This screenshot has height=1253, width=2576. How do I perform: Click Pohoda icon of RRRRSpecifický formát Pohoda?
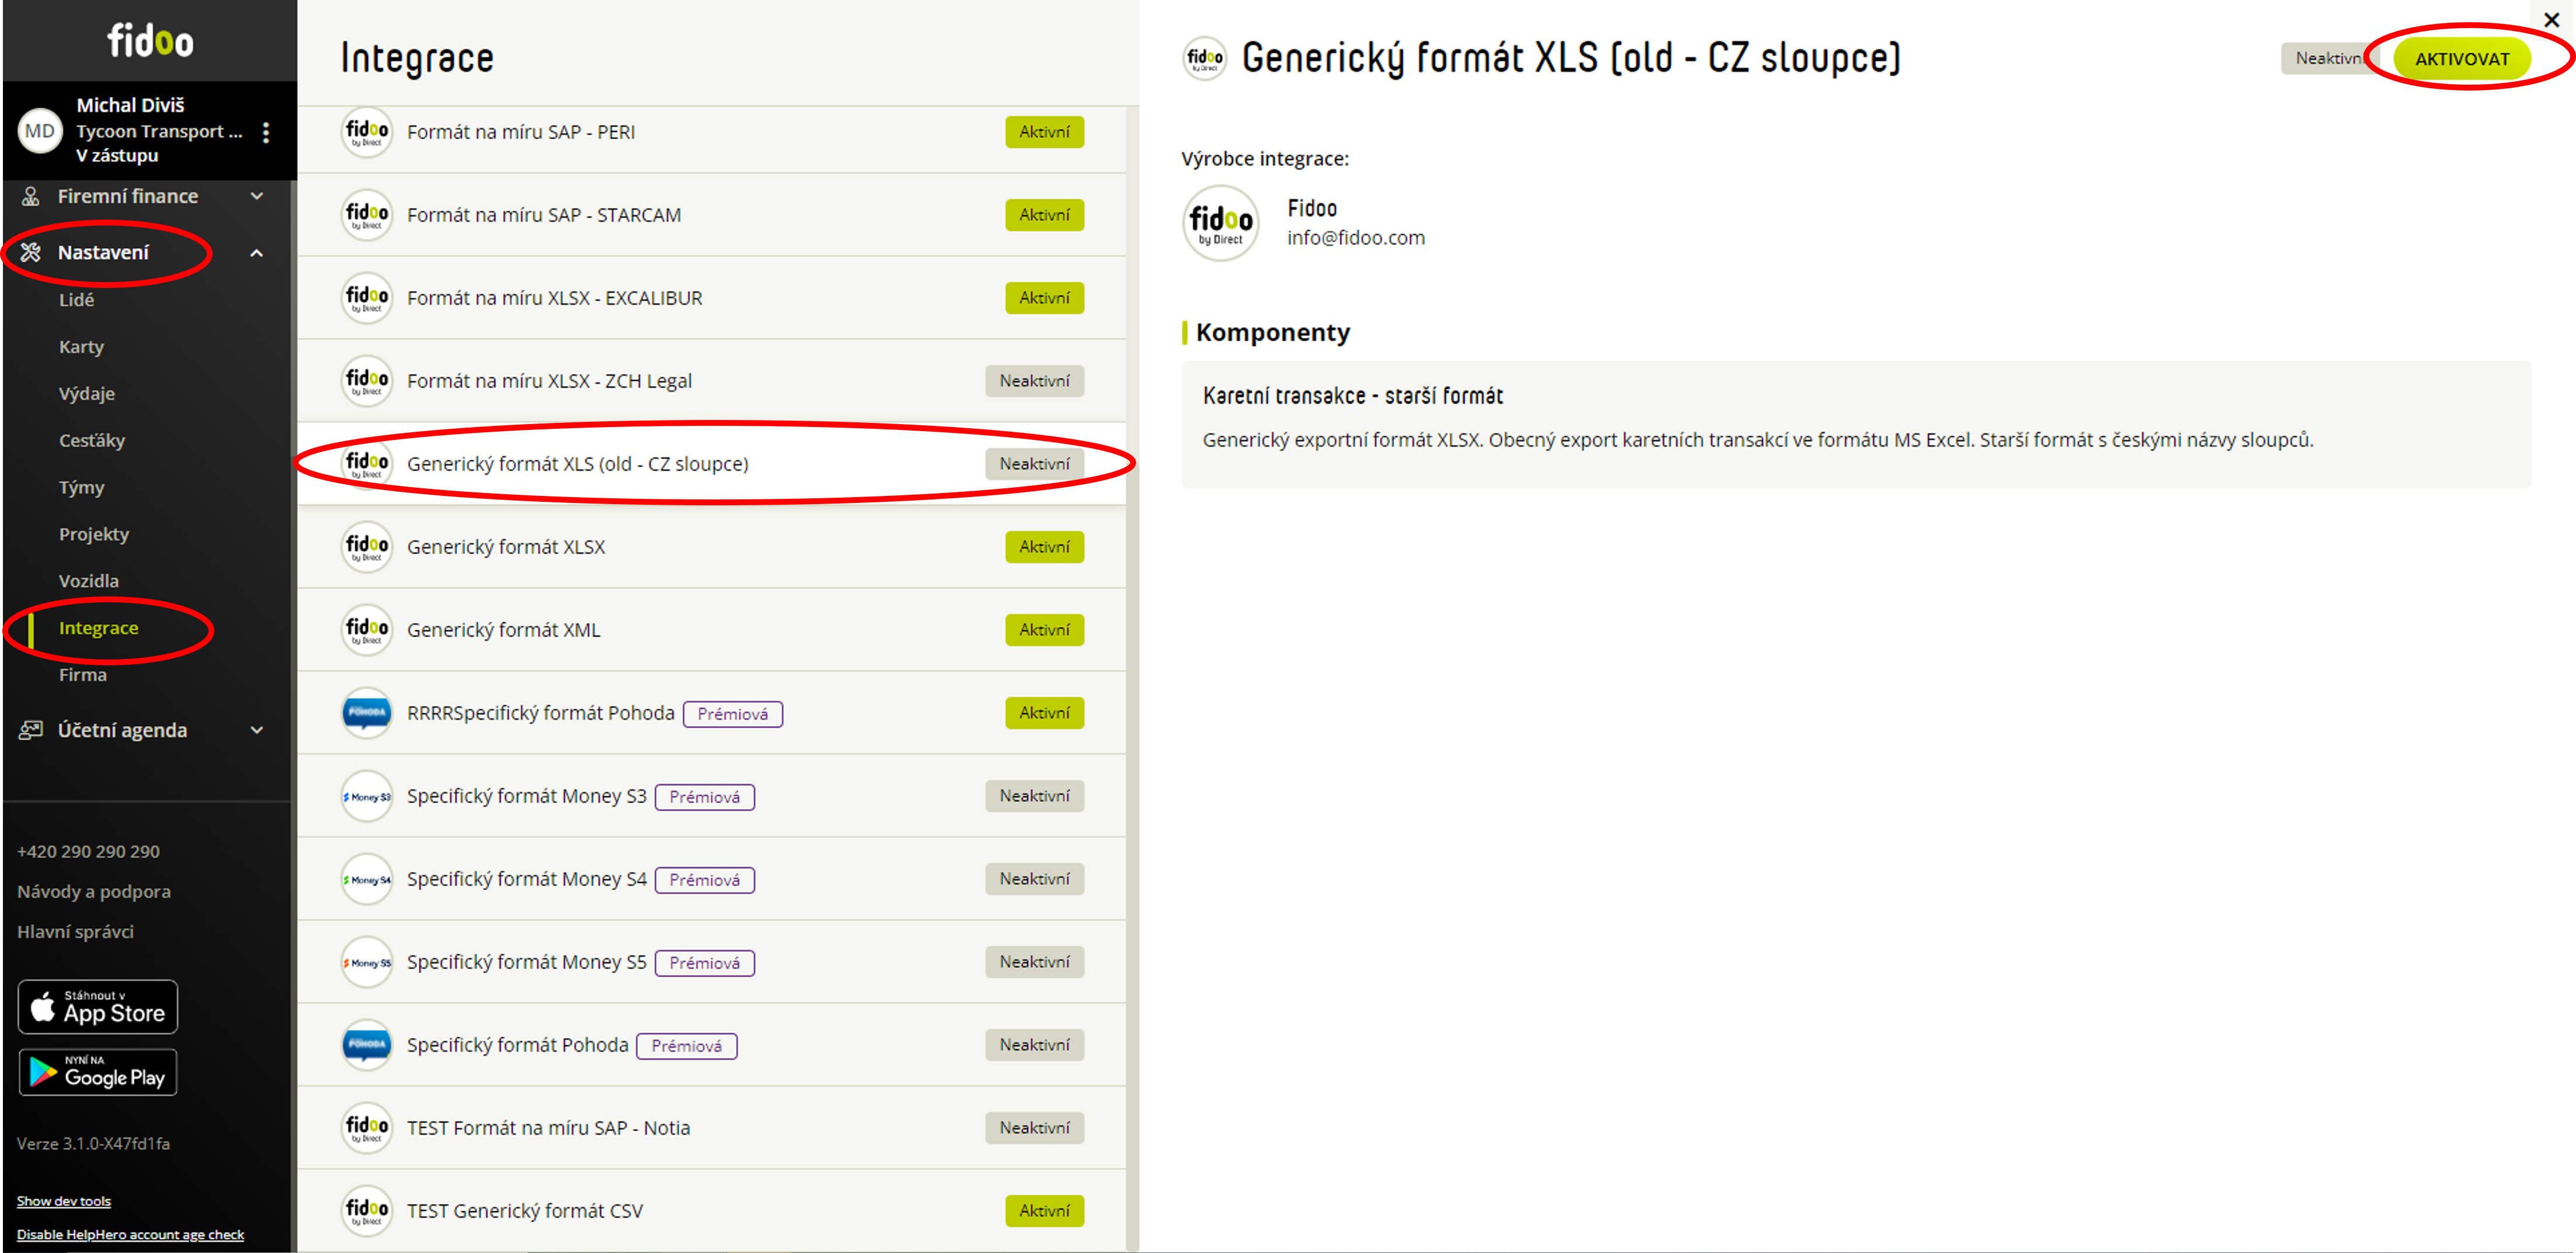coord(367,713)
